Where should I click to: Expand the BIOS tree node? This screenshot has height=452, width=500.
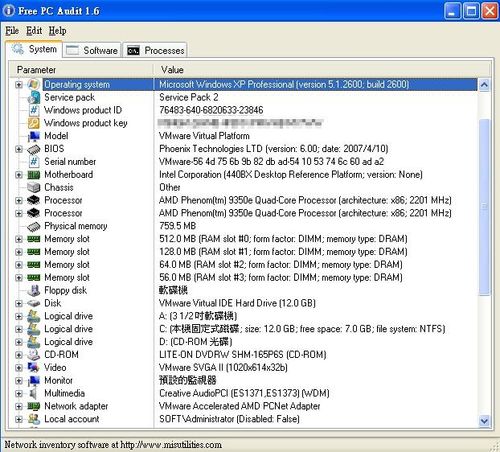click(19, 149)
